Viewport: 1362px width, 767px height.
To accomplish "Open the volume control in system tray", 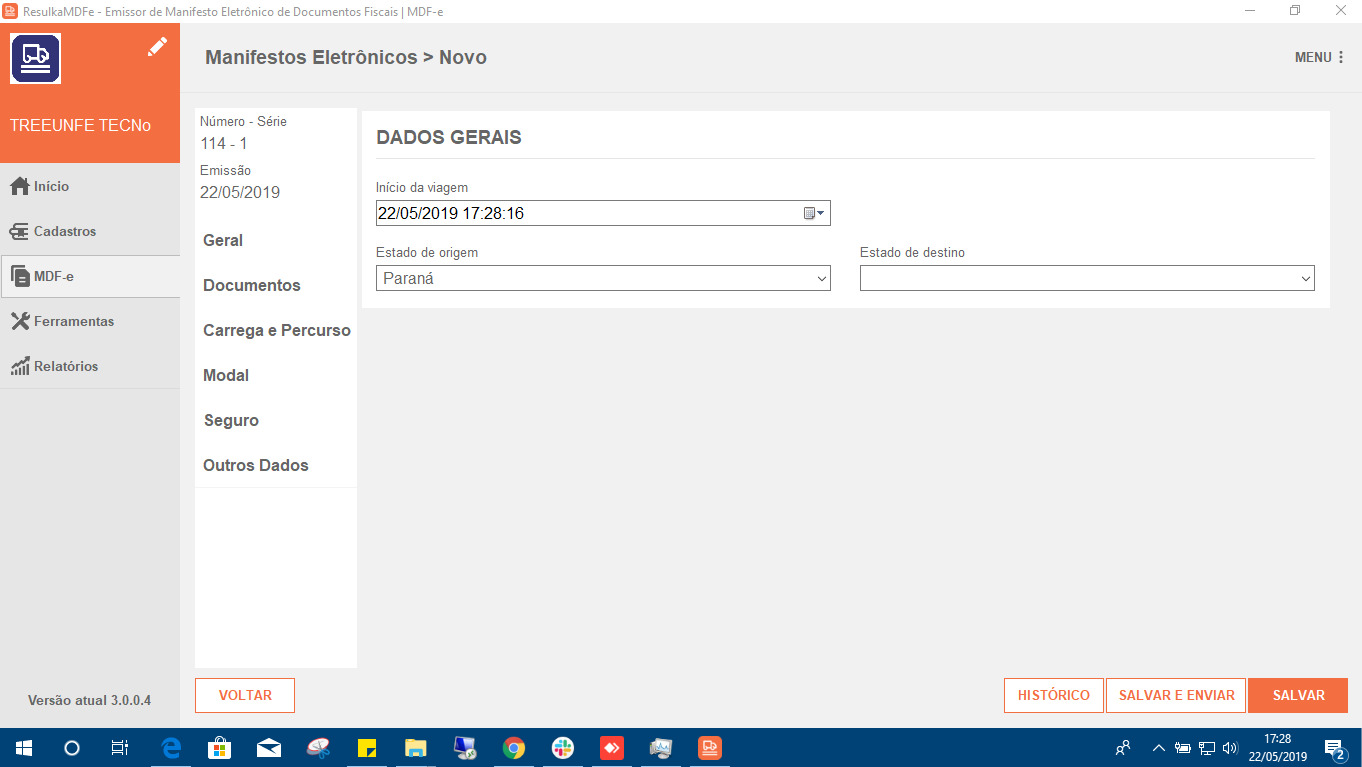I will [1230, 747].
